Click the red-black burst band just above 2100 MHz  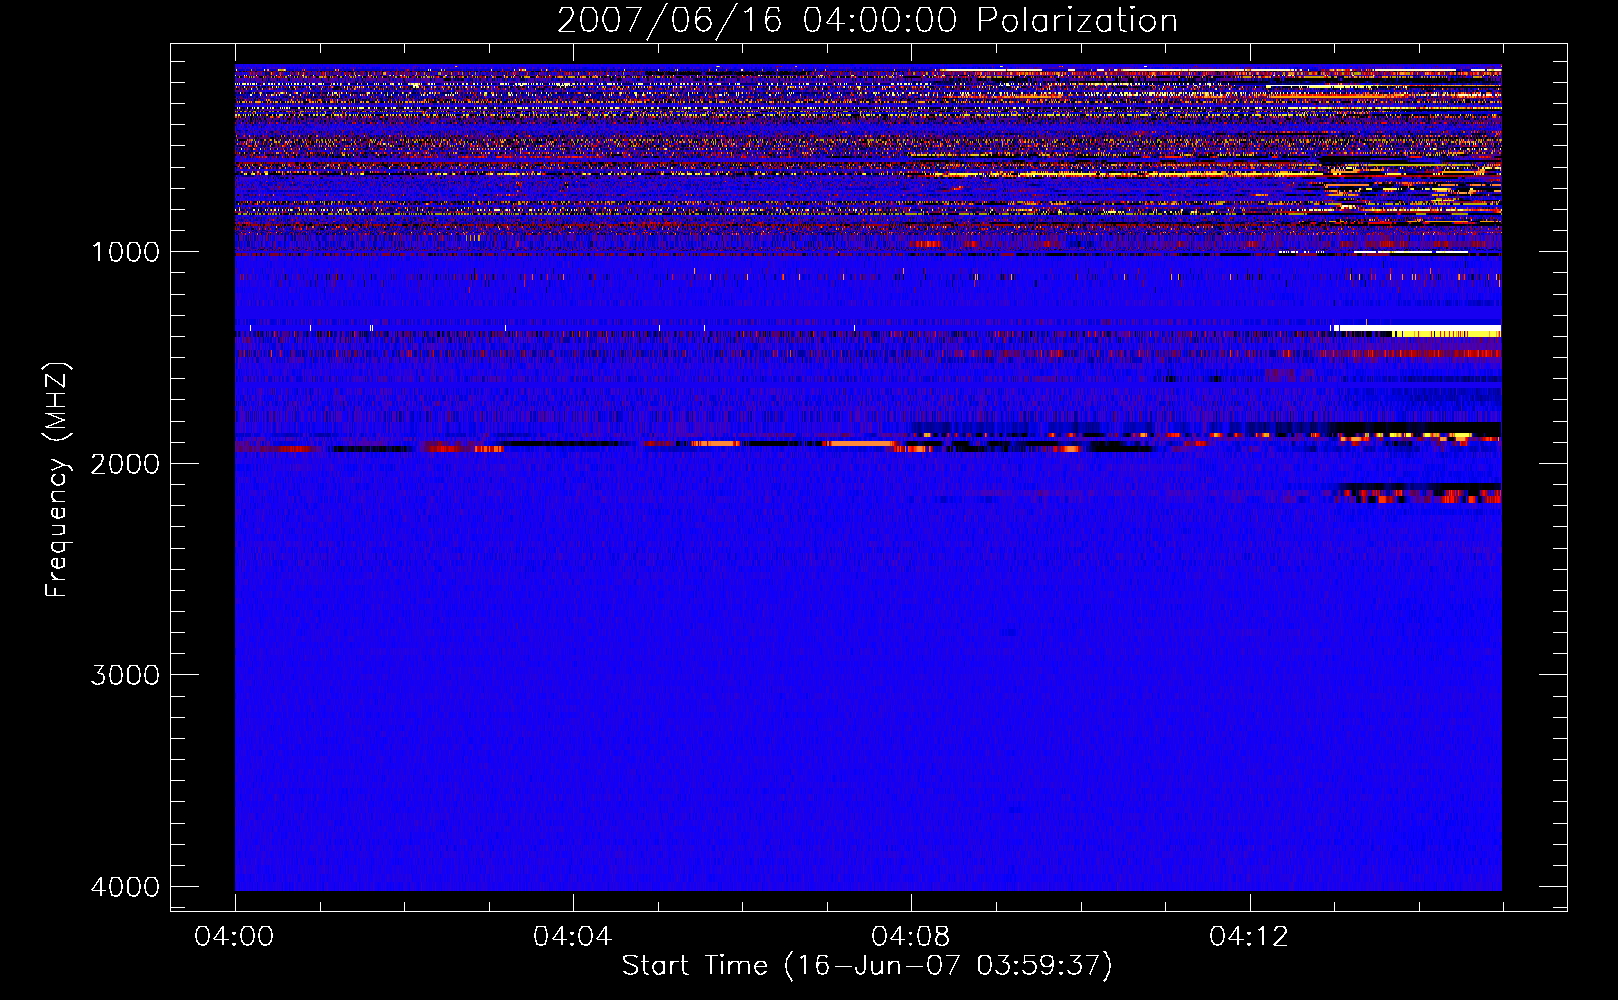point(1420,493)
